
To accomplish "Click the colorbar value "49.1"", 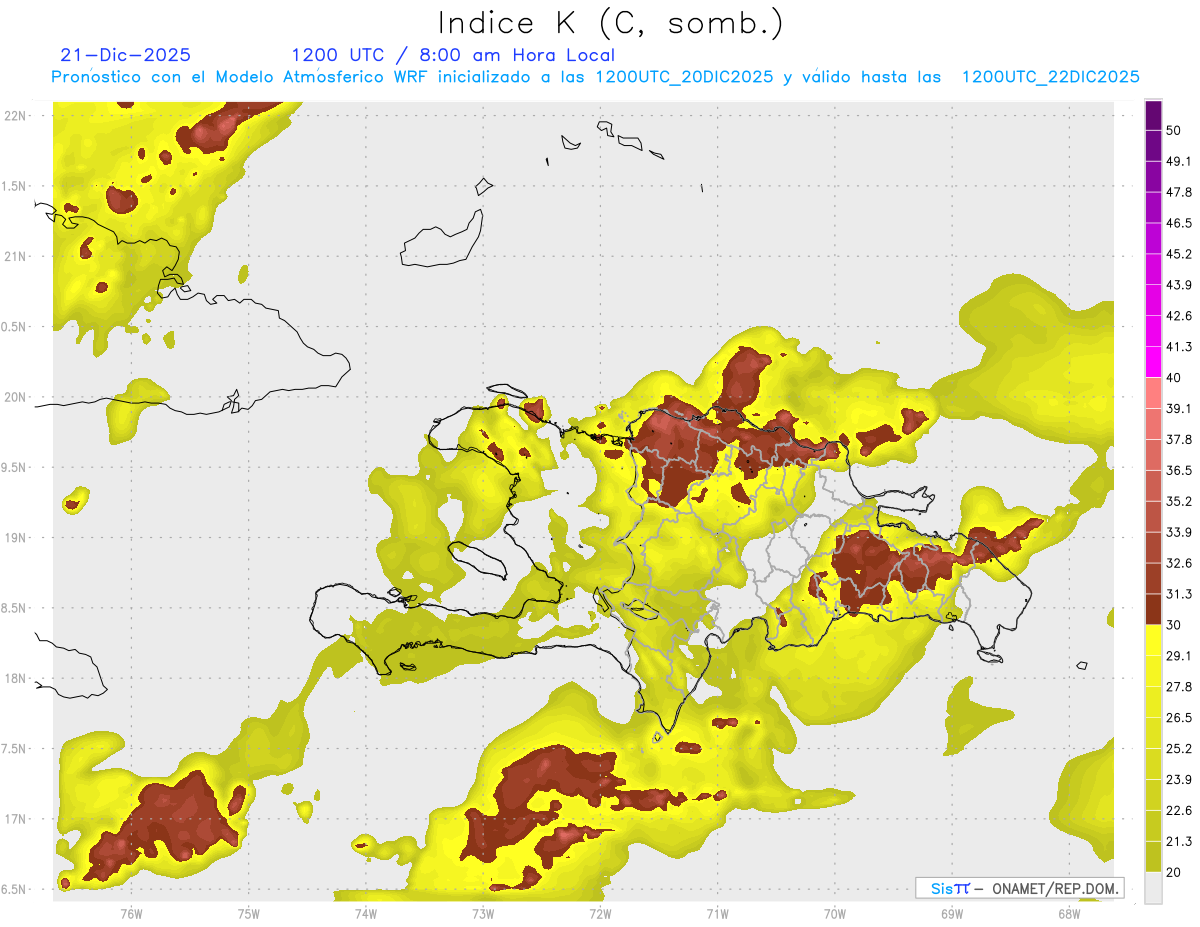I will click(1179, 161).
